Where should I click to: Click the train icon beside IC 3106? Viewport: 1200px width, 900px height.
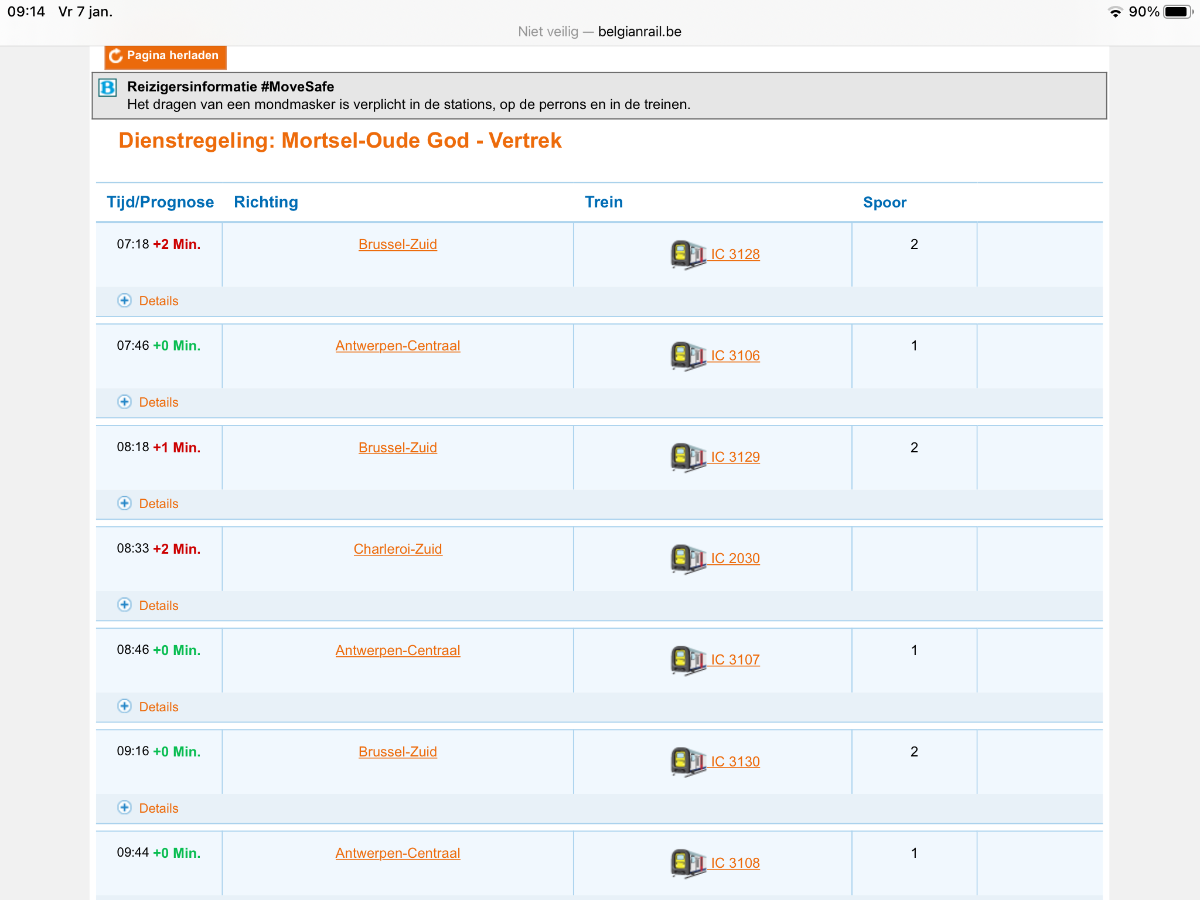(688, 356)
